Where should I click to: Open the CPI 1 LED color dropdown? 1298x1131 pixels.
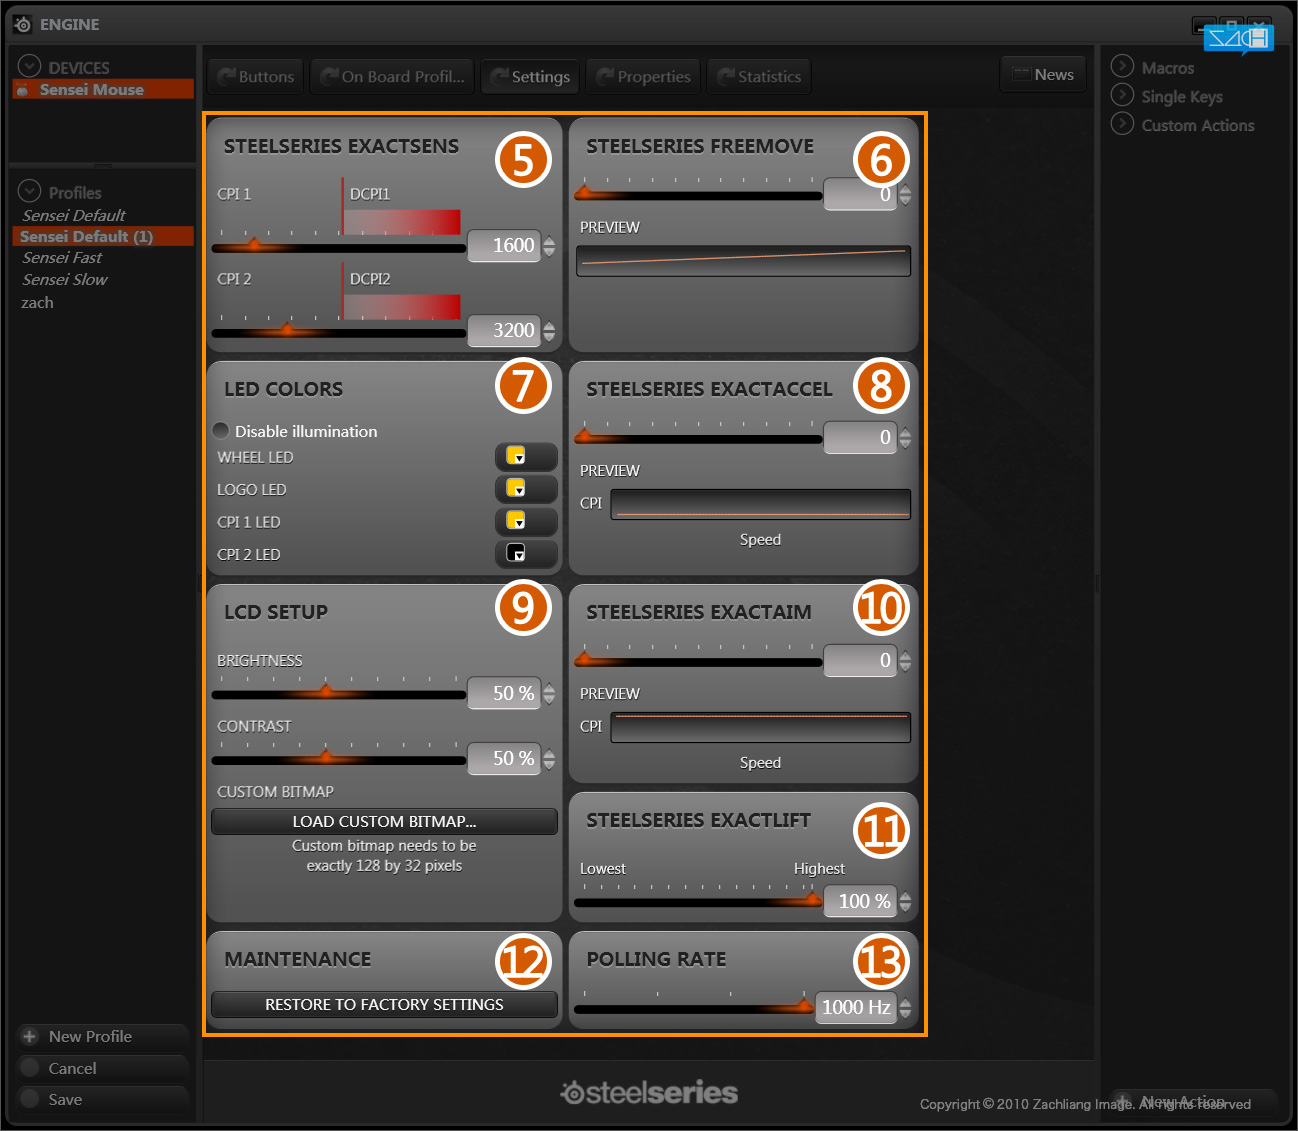[526, 521]
